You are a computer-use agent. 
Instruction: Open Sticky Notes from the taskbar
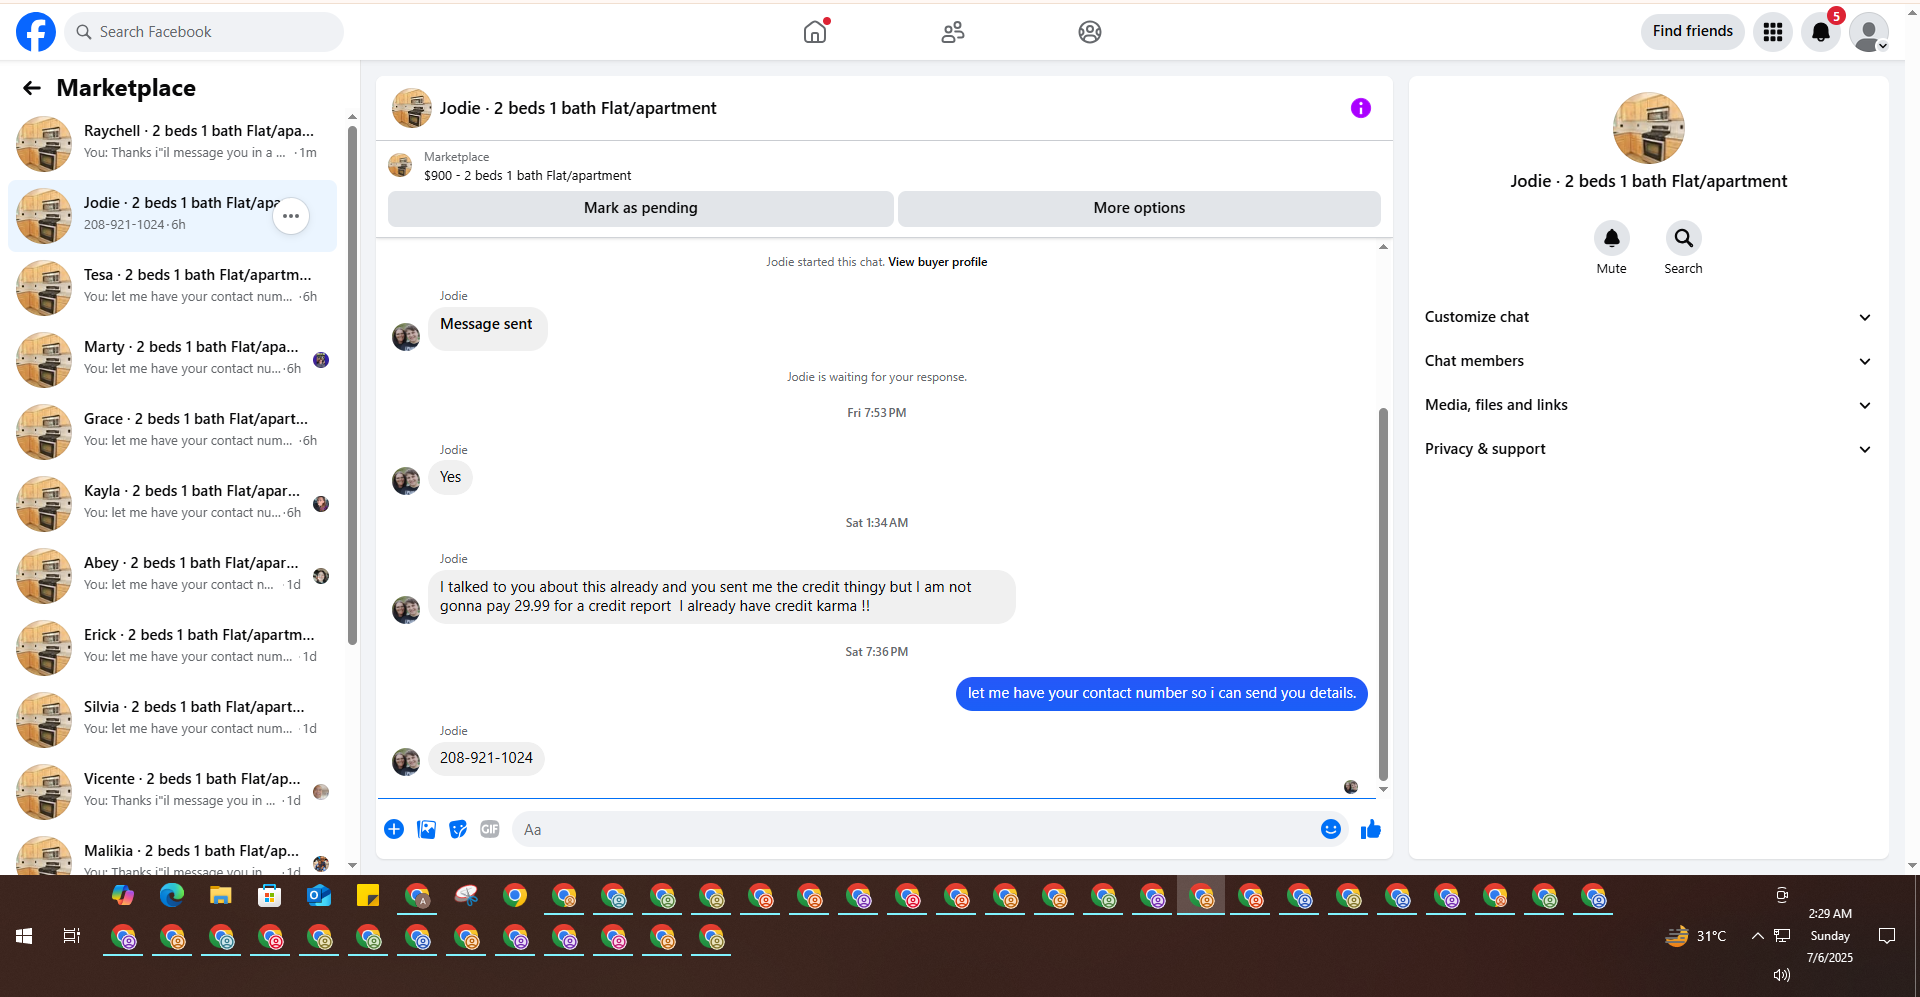[x=368, y=895]
